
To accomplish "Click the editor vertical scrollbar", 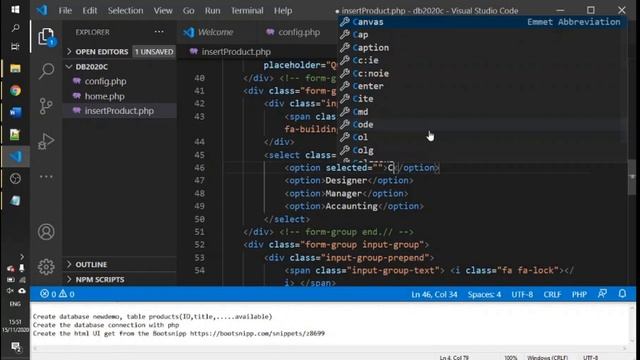I will point(632,176).
